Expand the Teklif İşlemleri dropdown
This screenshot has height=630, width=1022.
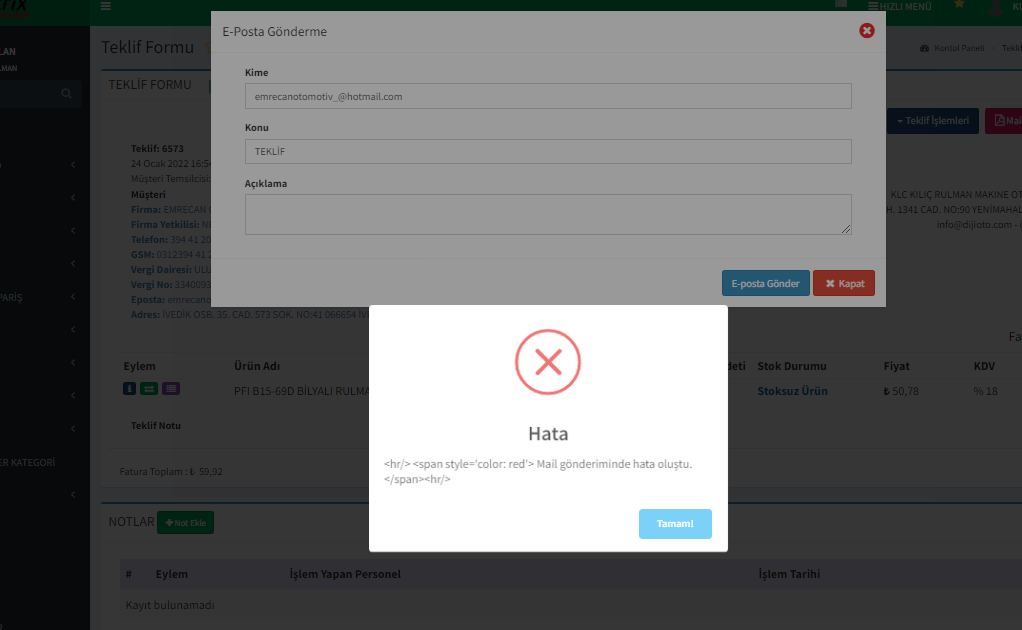932,121
